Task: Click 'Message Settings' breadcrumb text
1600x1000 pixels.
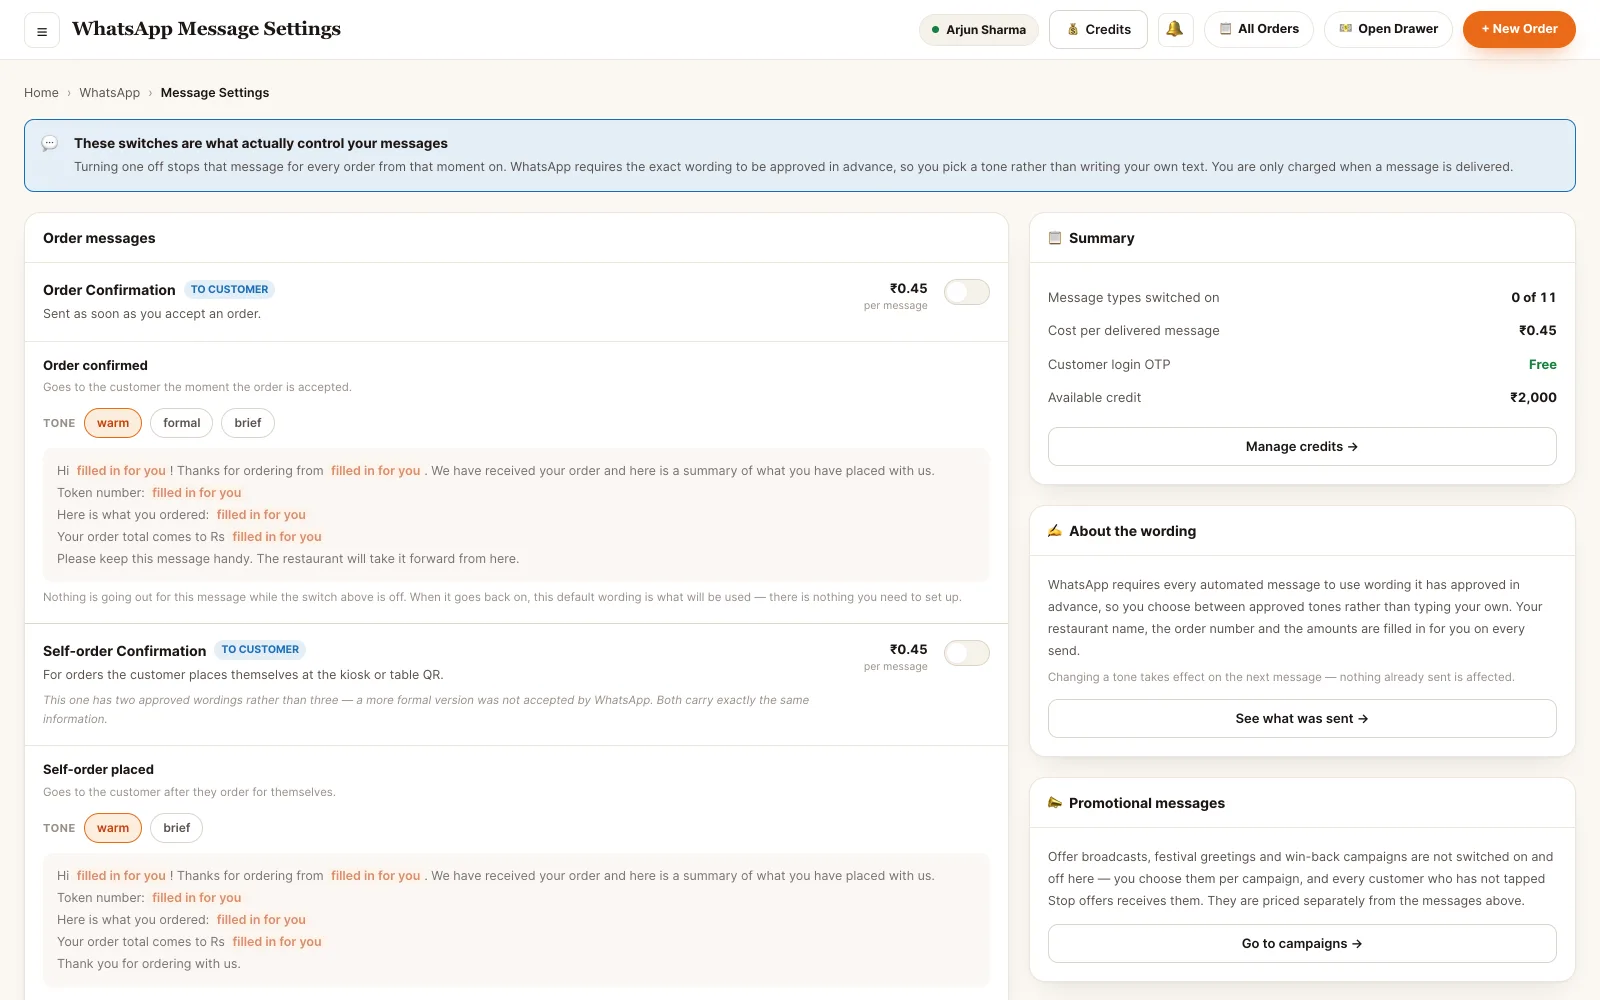Action: pos(215,93)
